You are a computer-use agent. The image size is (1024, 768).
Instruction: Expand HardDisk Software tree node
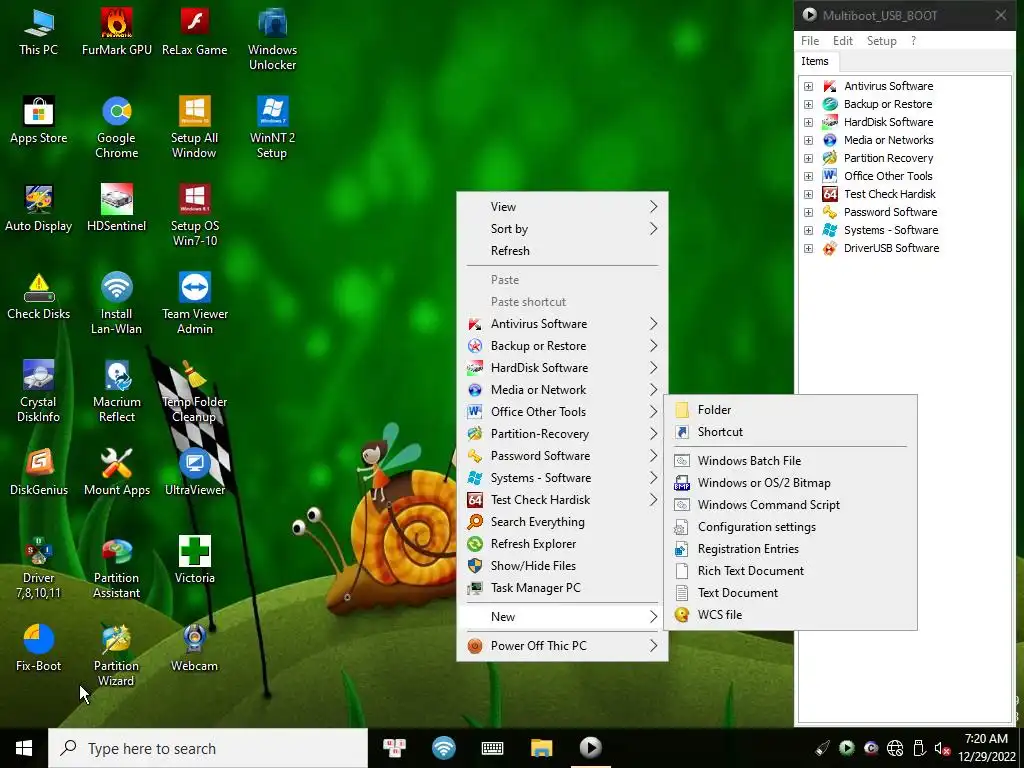click(808, 122)
